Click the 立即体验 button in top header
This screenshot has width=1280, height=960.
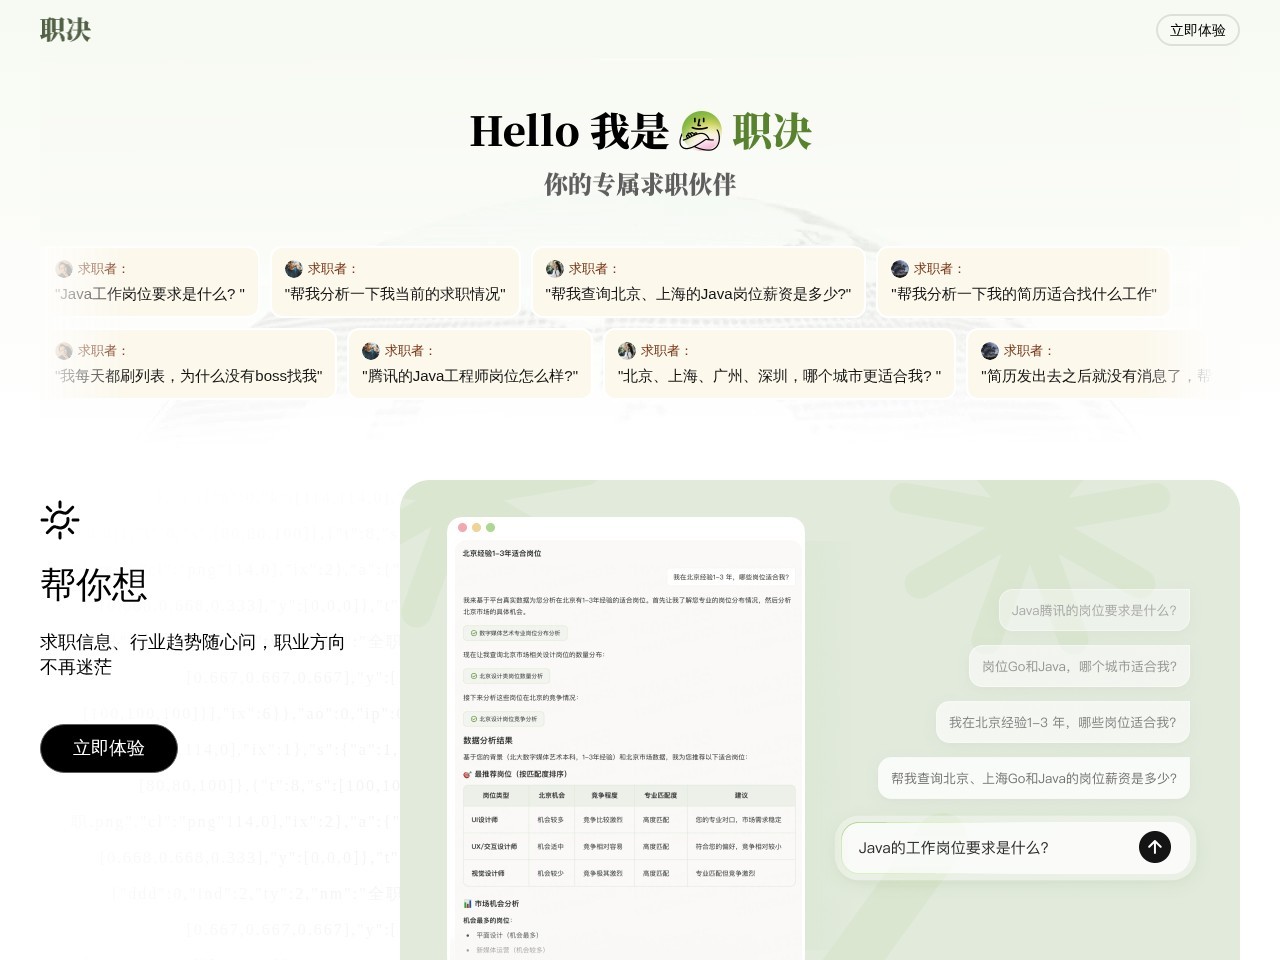(1198, 30)
